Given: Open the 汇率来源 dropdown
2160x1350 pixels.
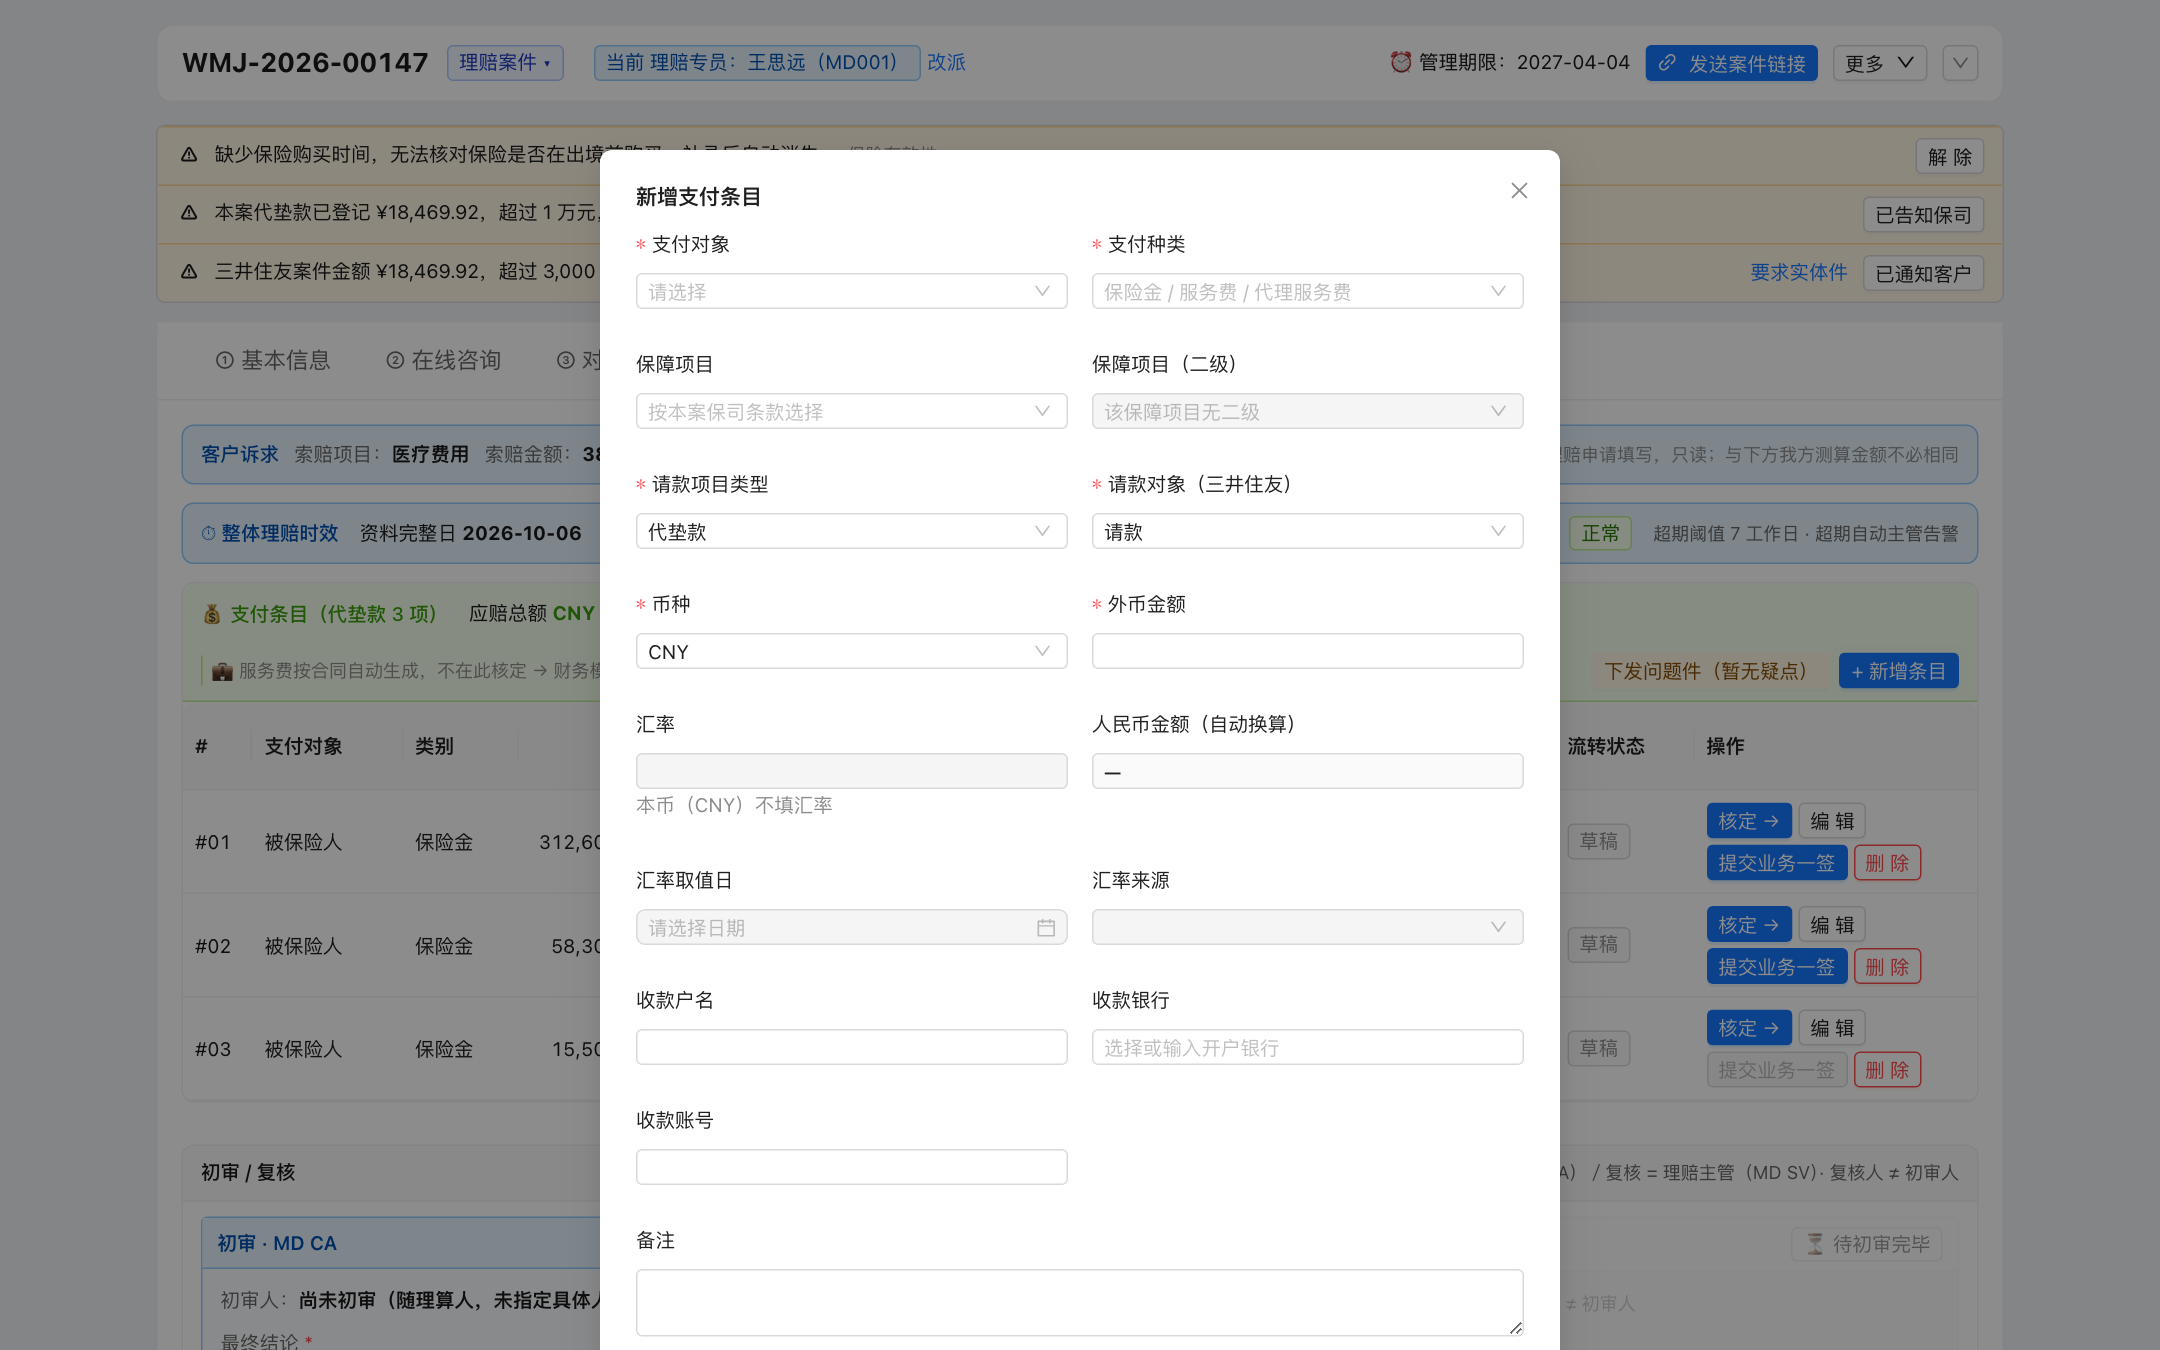Looking at the screenshot, I should pos(1307,927).
